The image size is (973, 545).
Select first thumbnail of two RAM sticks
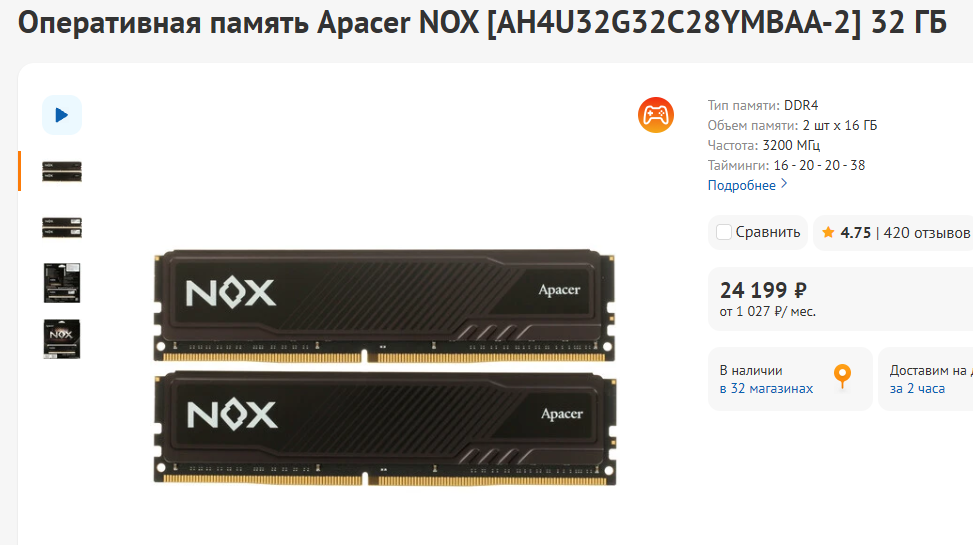[x=61, y=171]
